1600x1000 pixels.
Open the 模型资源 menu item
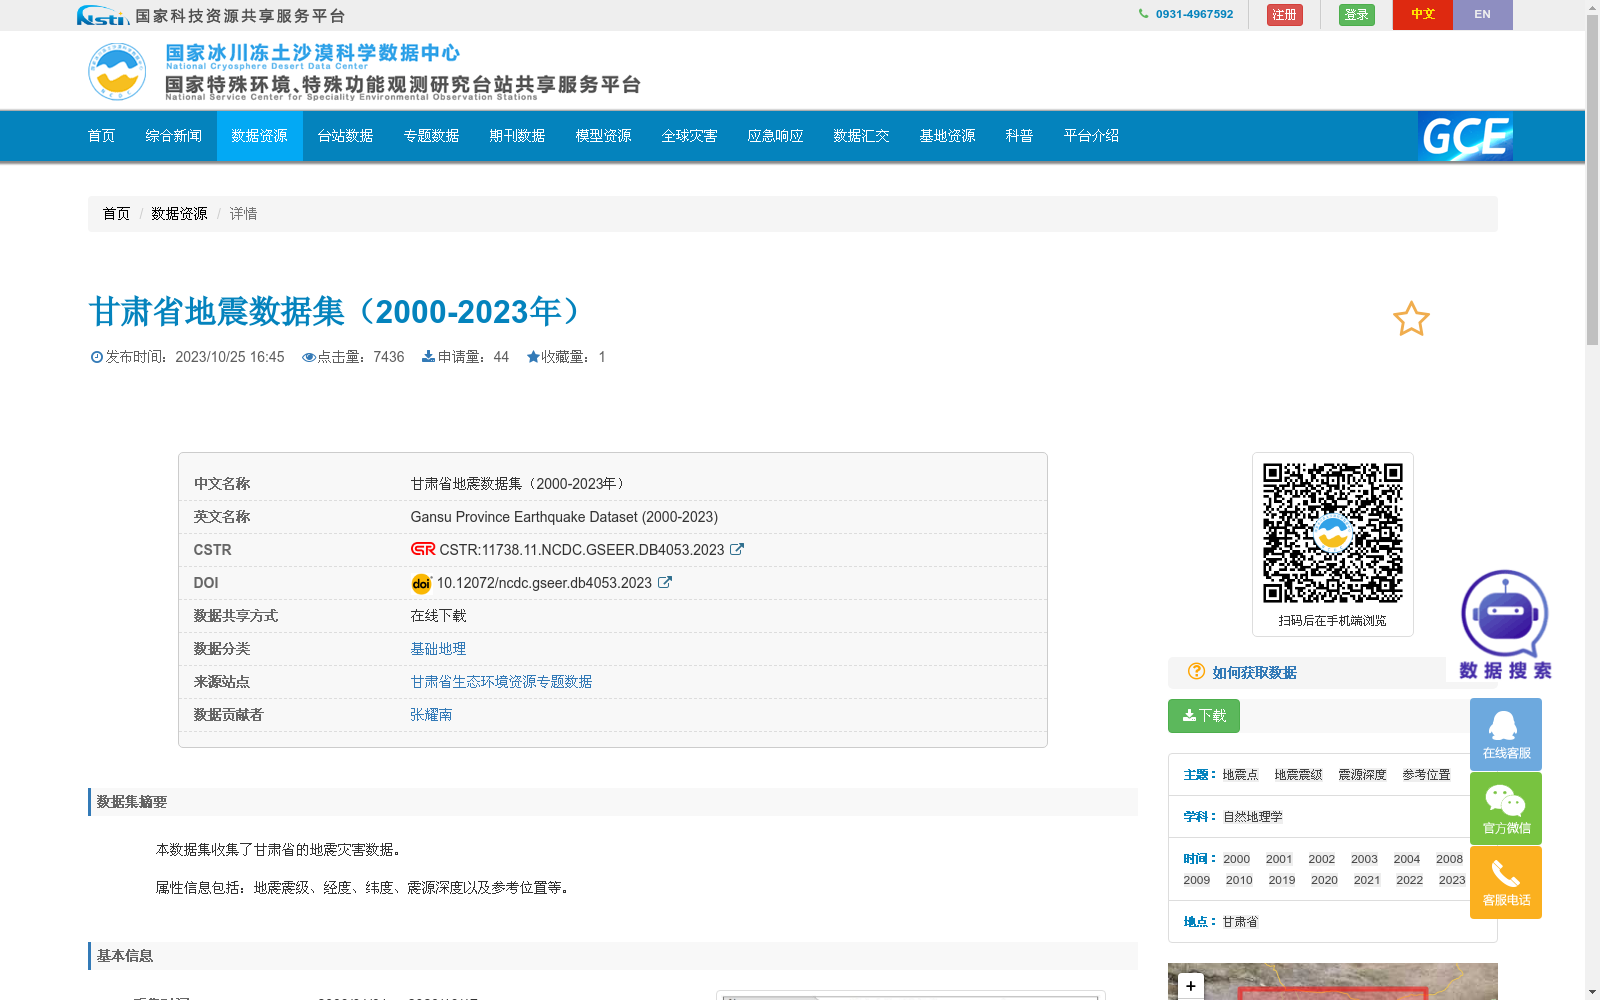pos(604,136)
